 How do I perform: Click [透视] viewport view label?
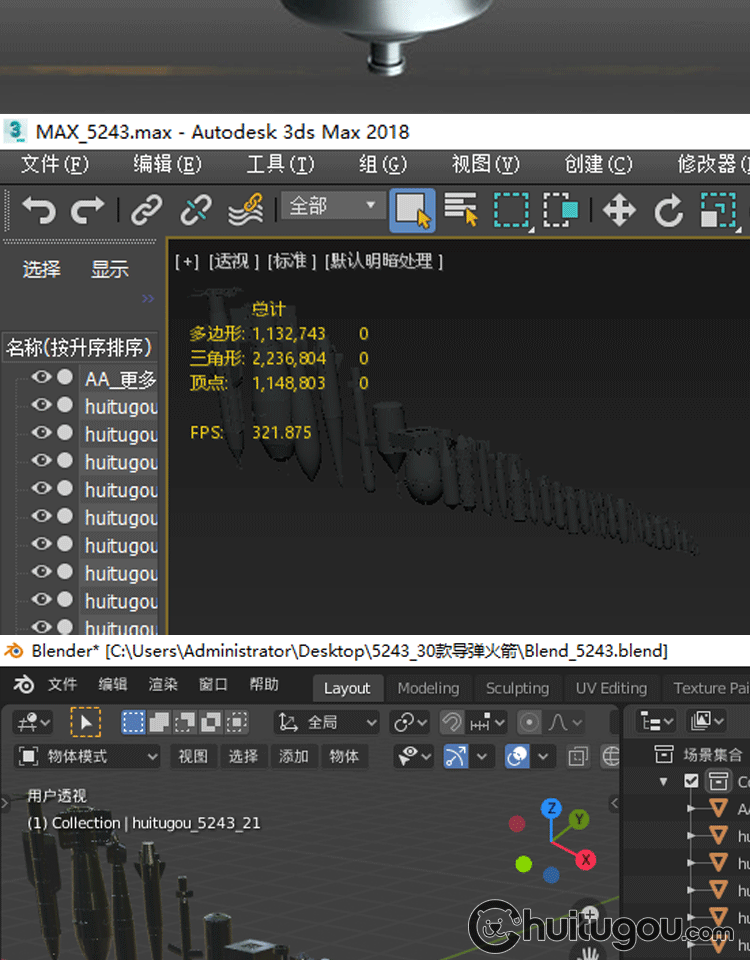click(233, 261)
